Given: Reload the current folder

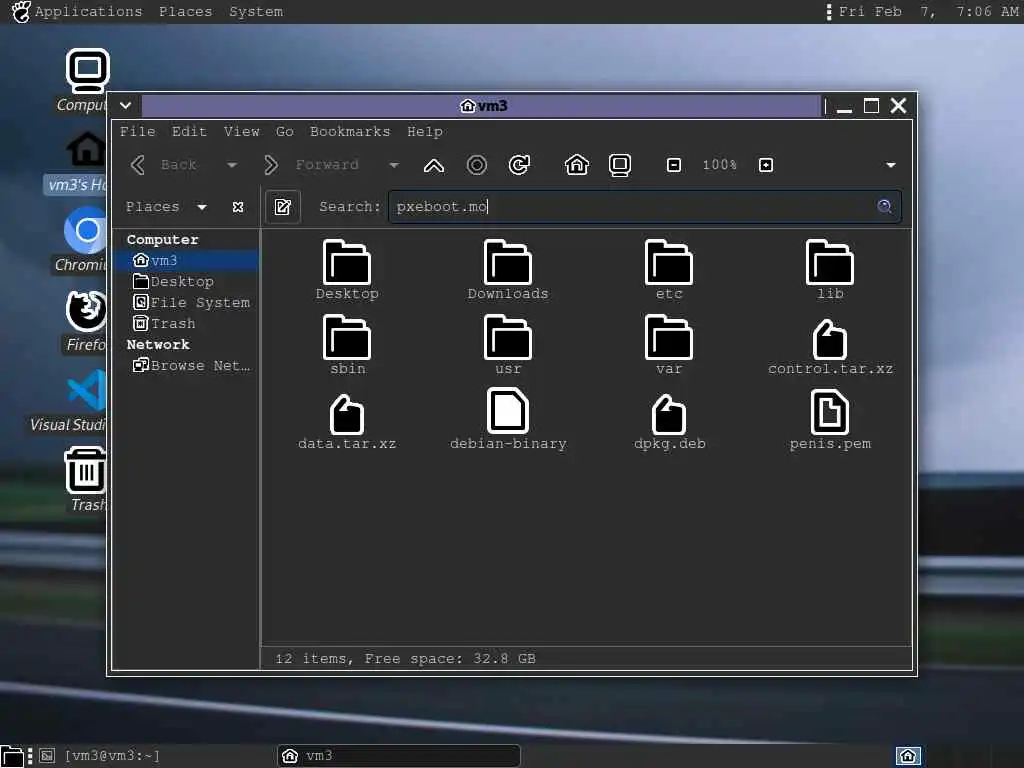Looking at the screenshot, I should (519, 165).
